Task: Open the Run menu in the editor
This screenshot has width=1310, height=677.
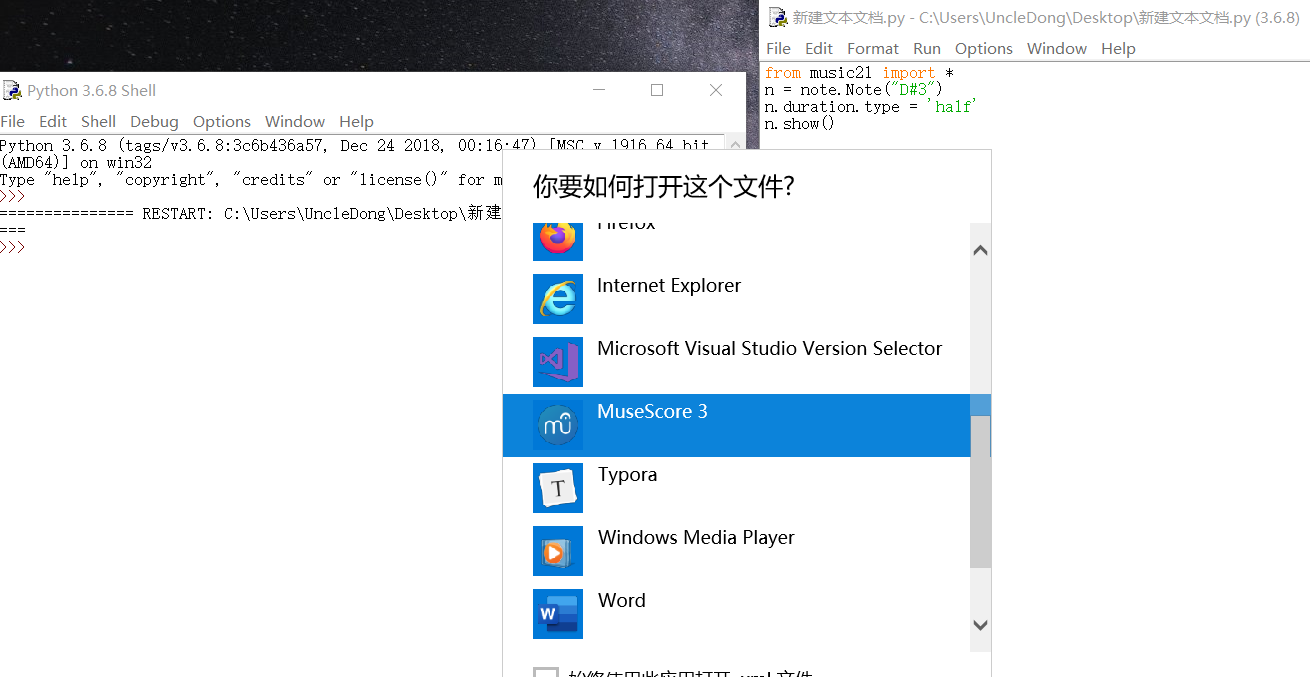Action: tap(926, 48)
